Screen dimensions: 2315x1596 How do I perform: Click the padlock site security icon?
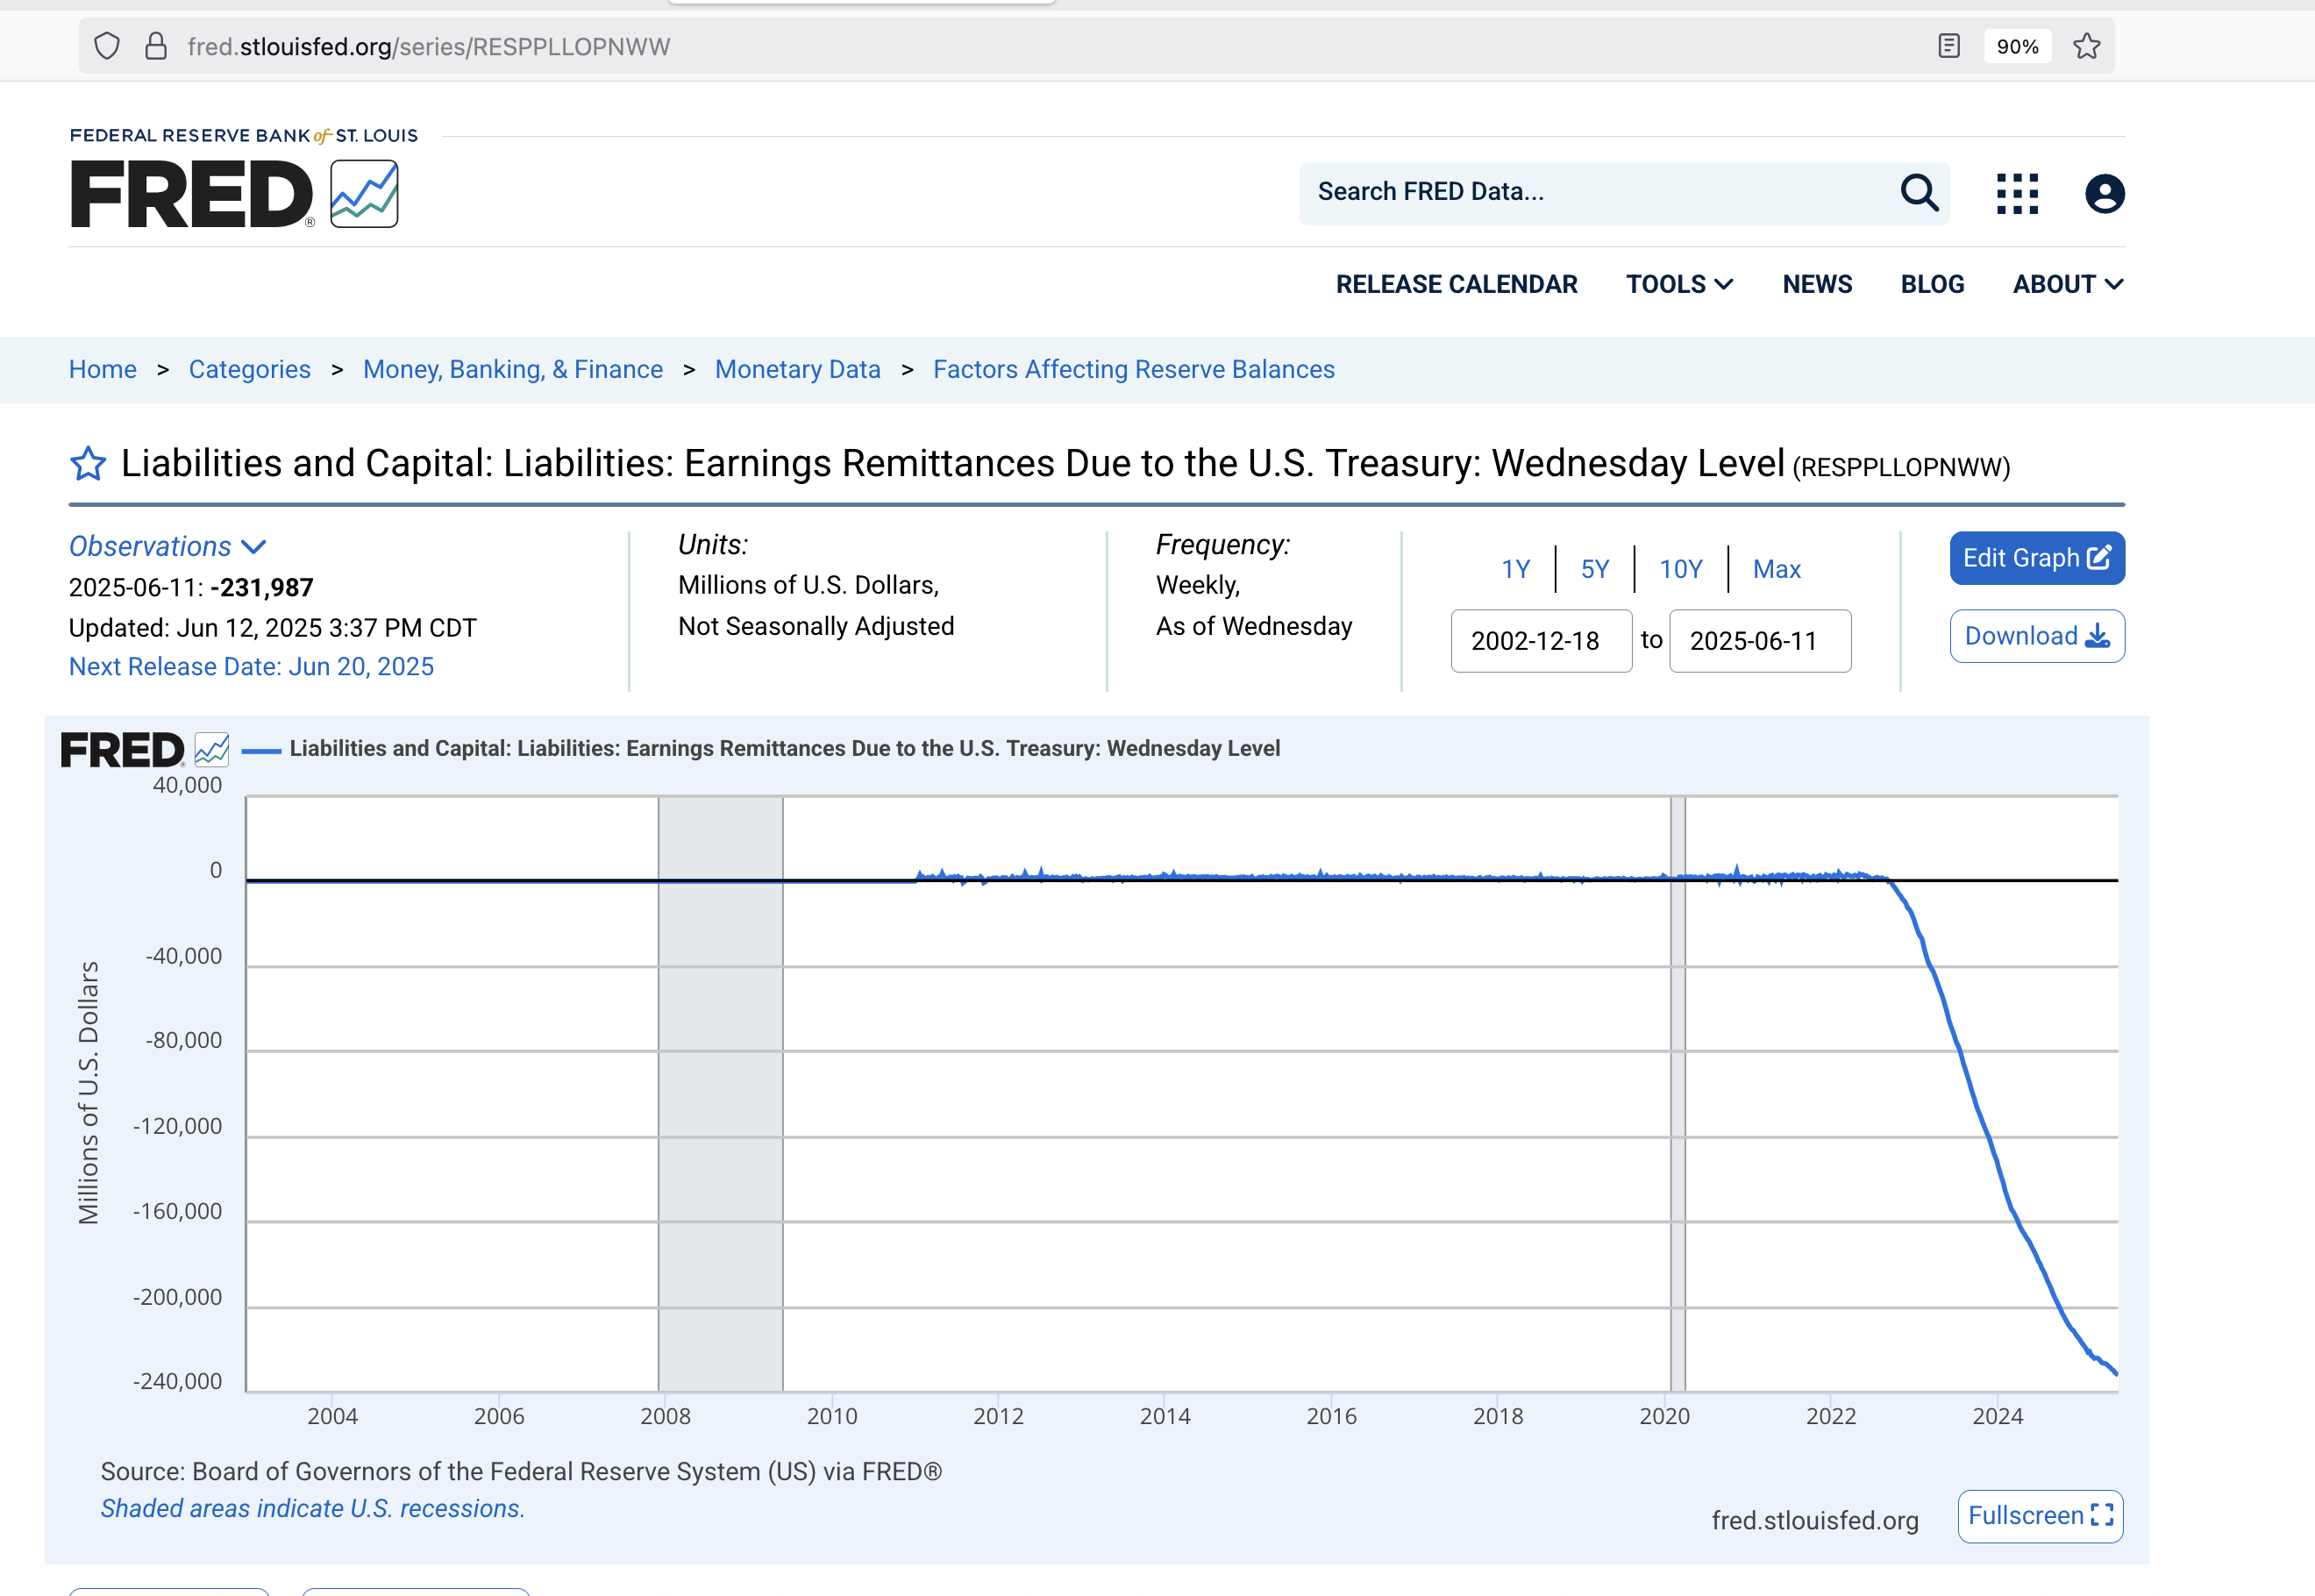click(156, 46)
